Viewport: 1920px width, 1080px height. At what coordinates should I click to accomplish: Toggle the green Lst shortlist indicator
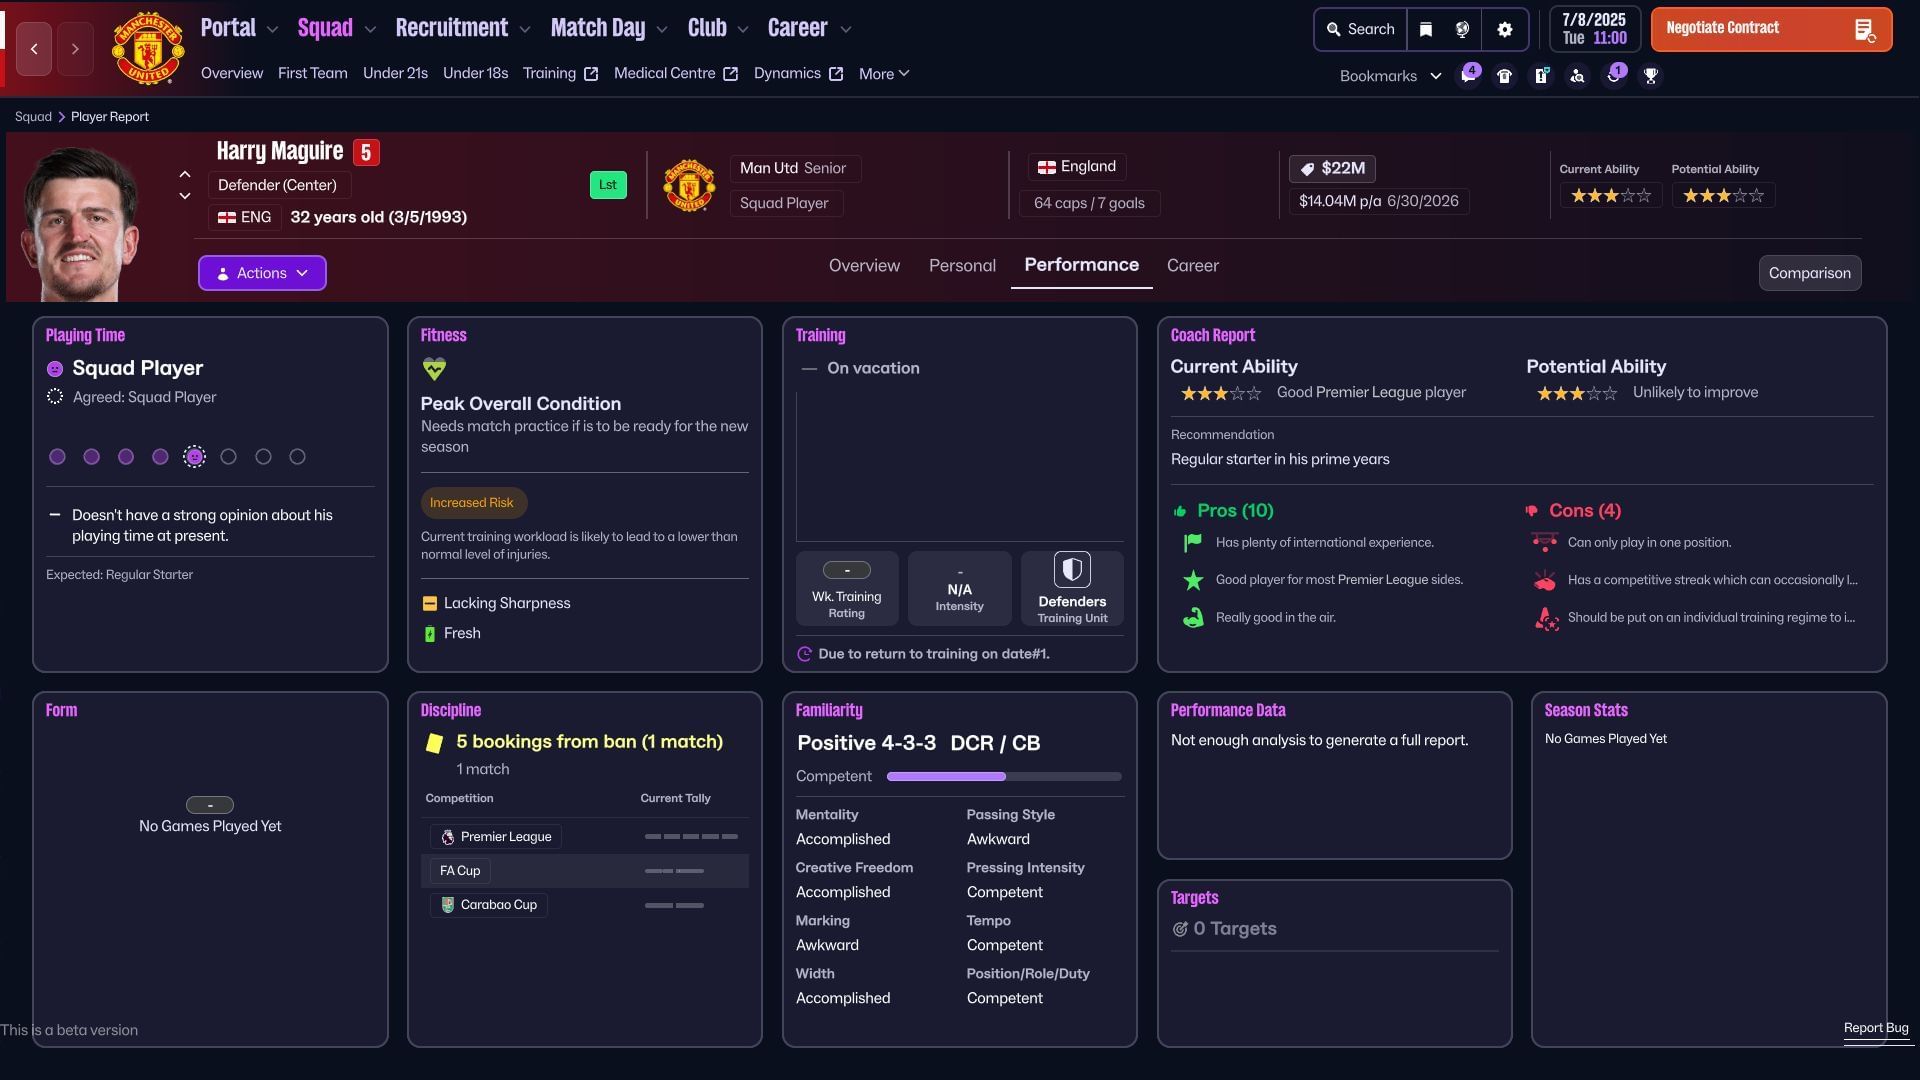(608, 184)
